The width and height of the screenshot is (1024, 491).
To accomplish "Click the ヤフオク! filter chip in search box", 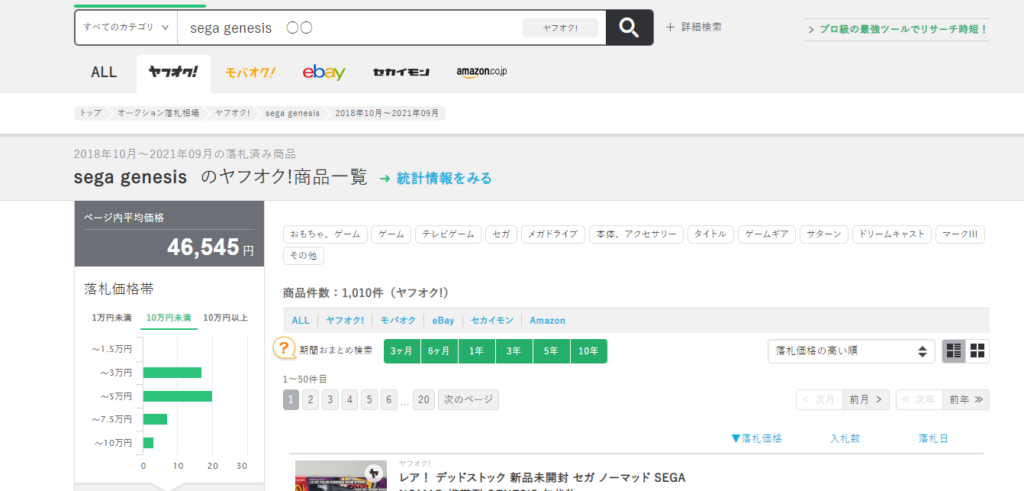I will click(x=560, y=28).
